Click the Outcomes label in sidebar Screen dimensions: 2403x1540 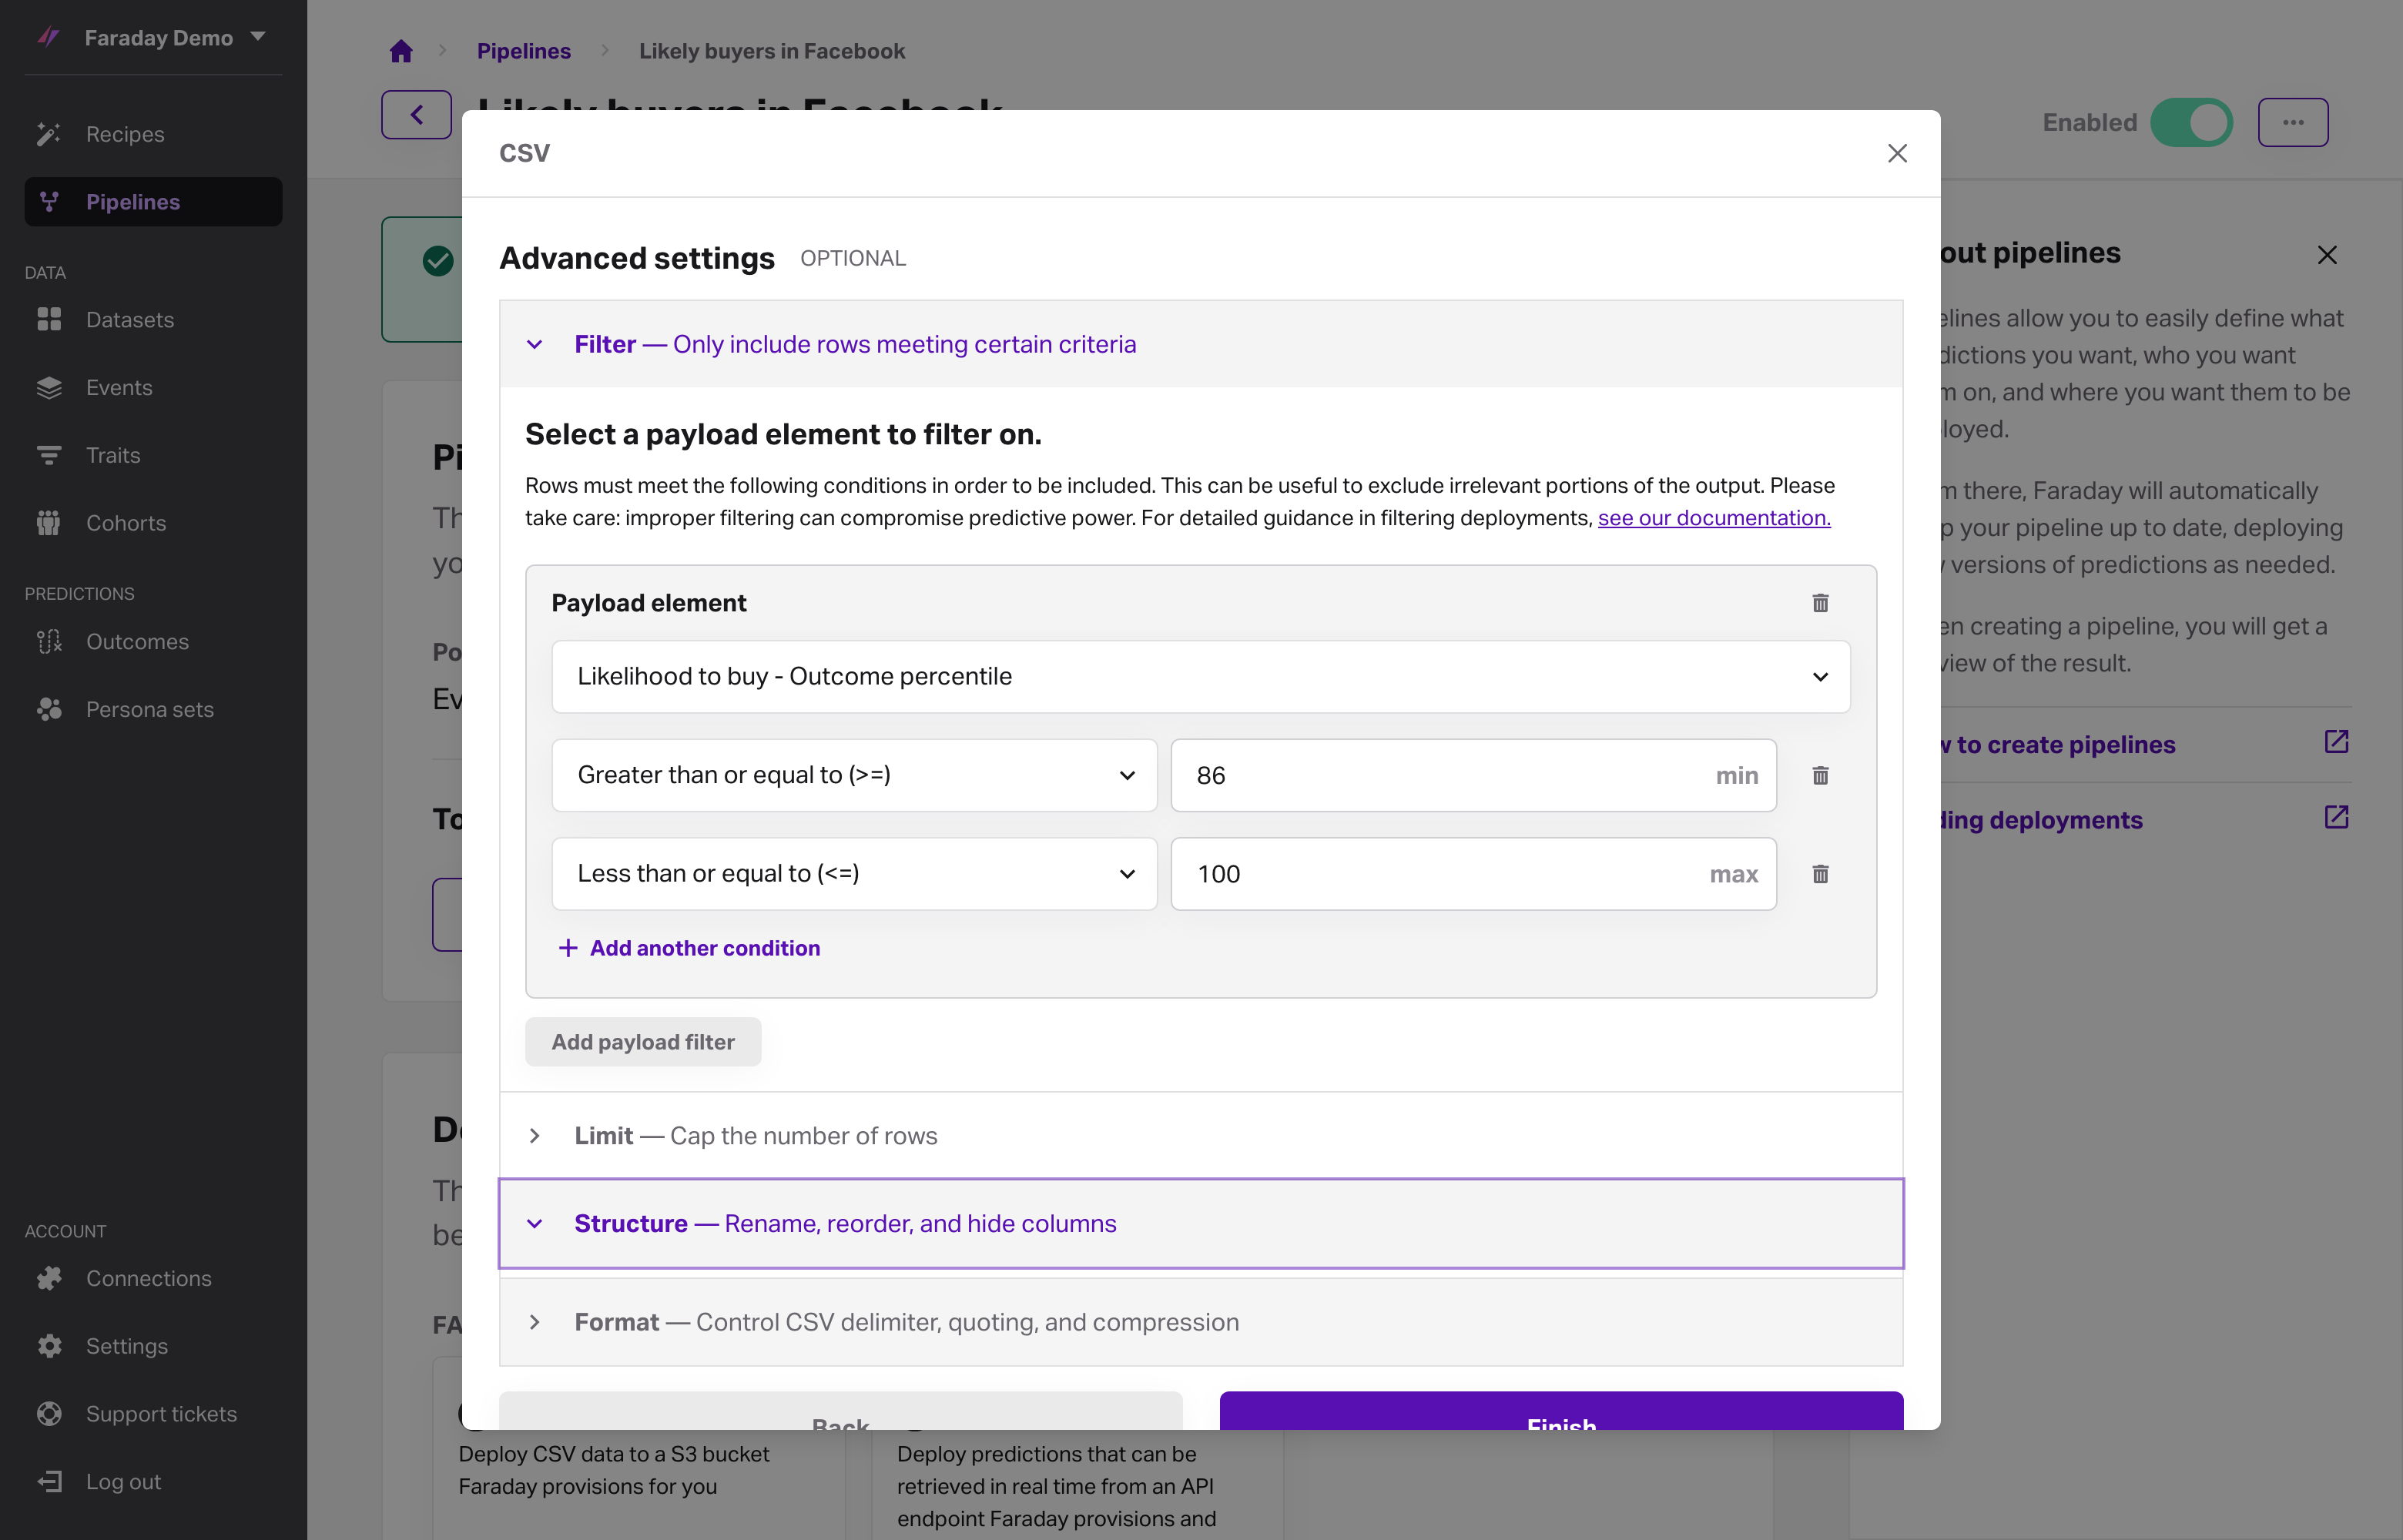pos(137,642)
